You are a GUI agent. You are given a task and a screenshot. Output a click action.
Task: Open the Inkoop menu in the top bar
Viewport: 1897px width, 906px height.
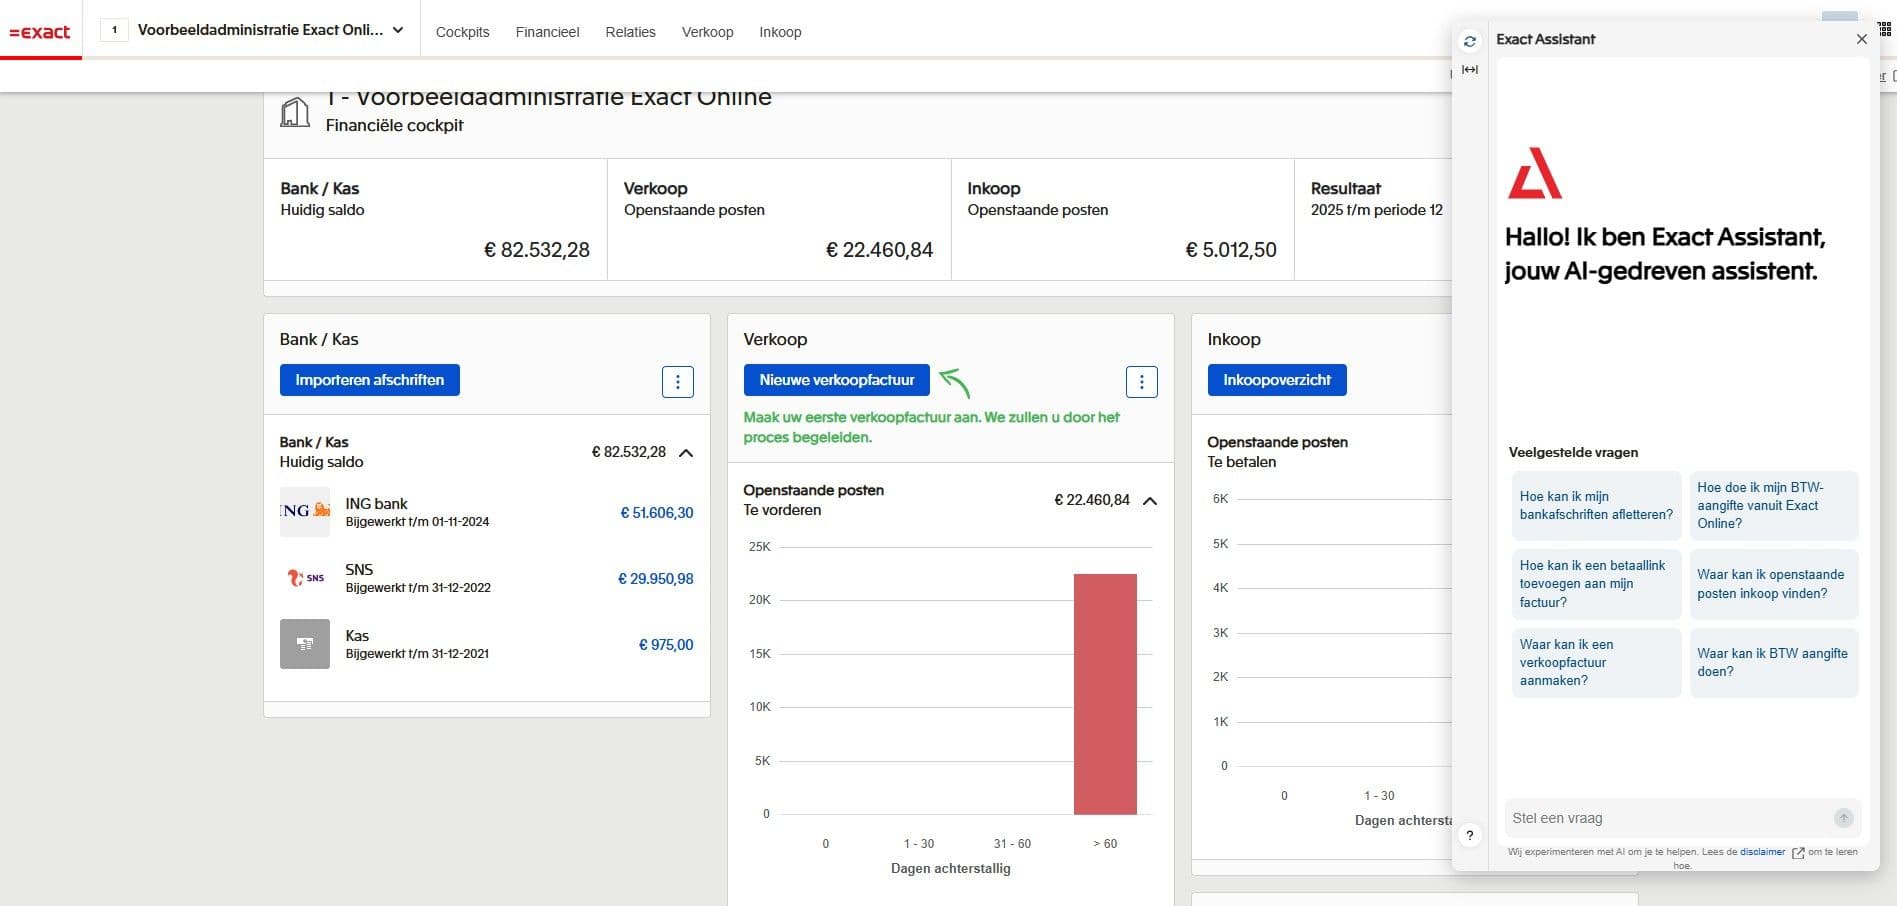click(x=780, y=32)
